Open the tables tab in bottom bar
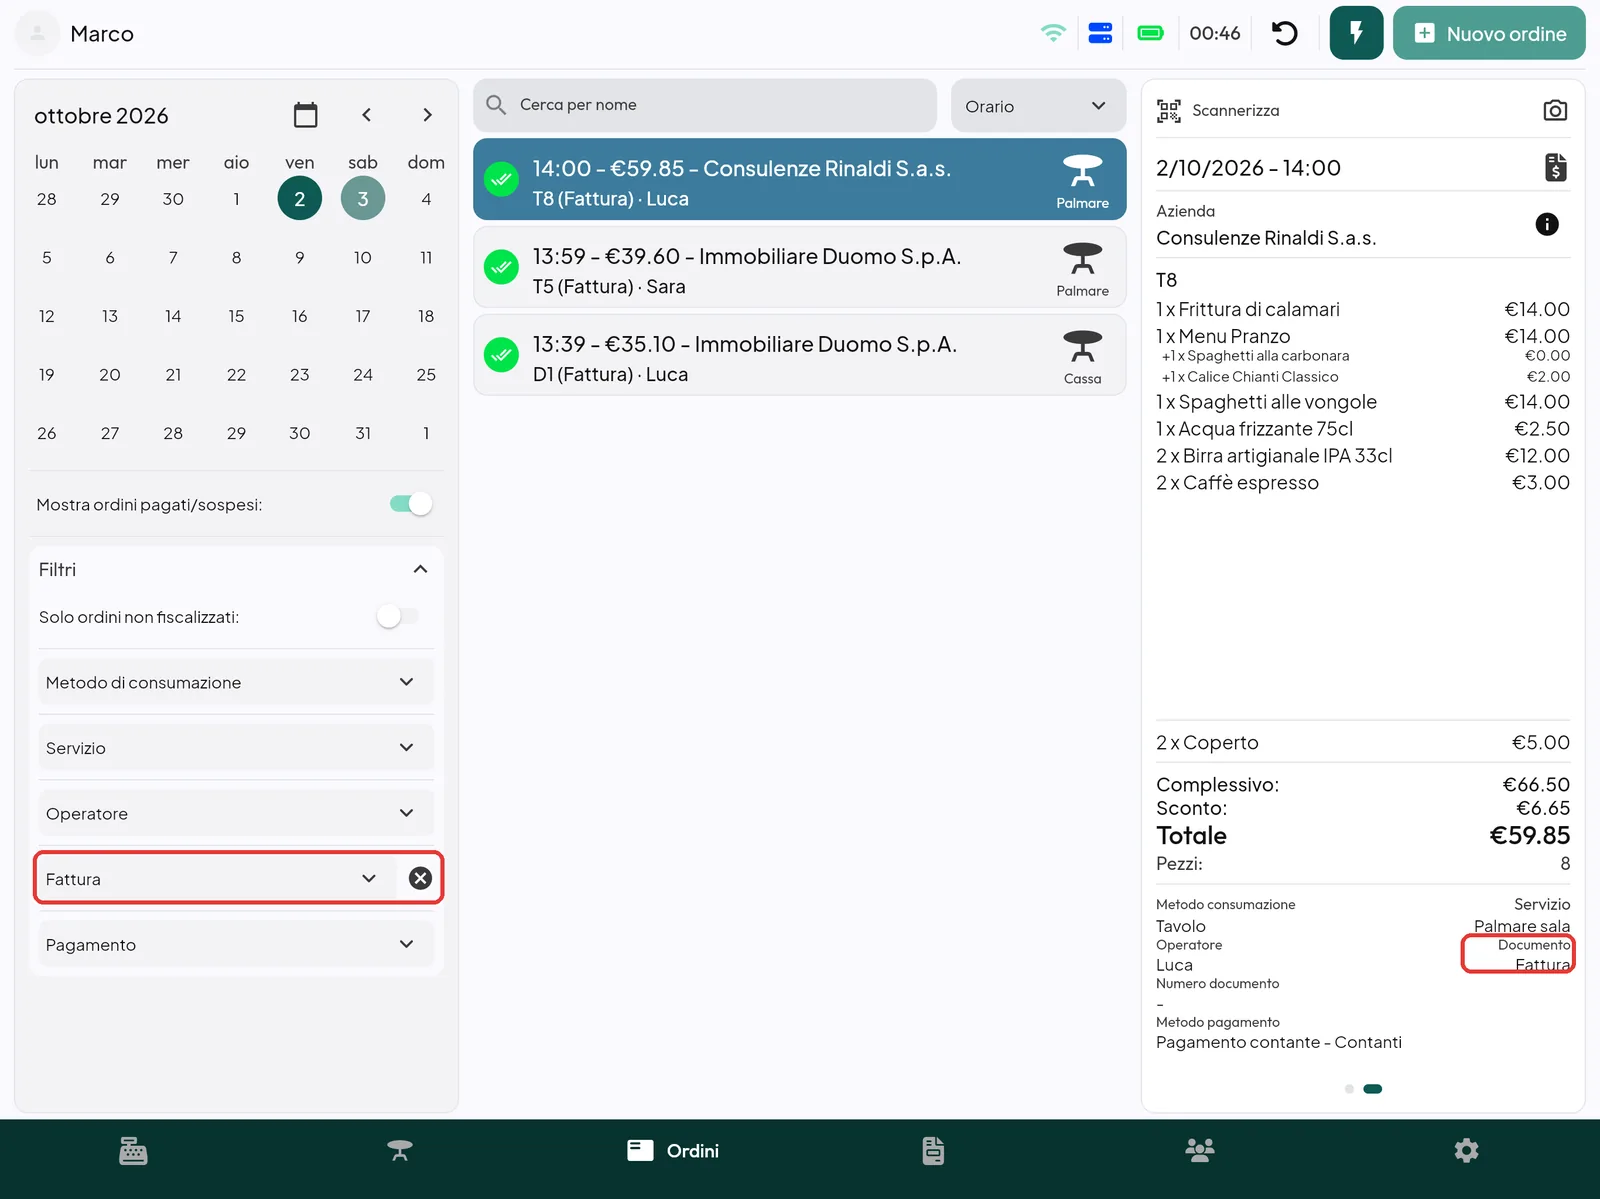 pyautogui.click(x=400, y=1151)
